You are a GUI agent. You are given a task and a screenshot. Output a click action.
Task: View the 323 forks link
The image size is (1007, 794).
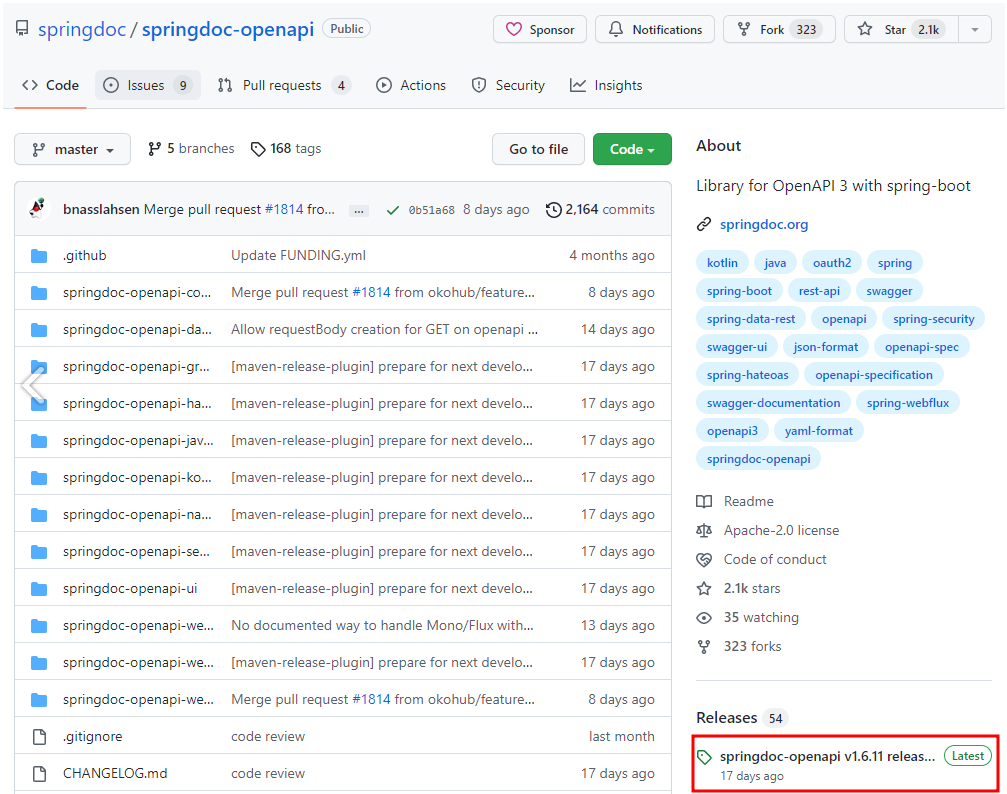pos(752,646)
